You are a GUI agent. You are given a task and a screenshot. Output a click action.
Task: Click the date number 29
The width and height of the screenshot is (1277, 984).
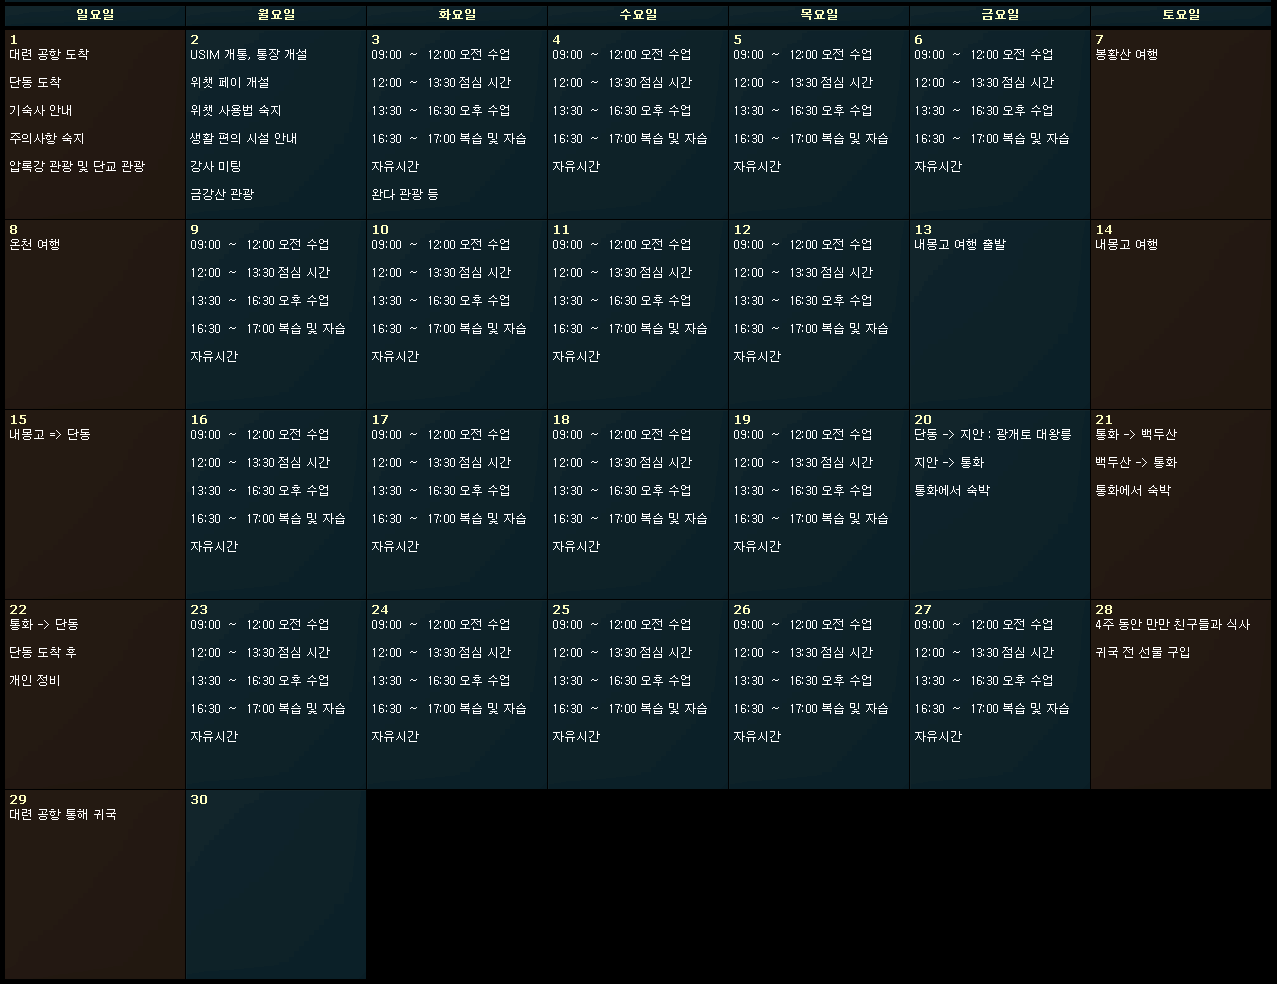coord(18,800)
